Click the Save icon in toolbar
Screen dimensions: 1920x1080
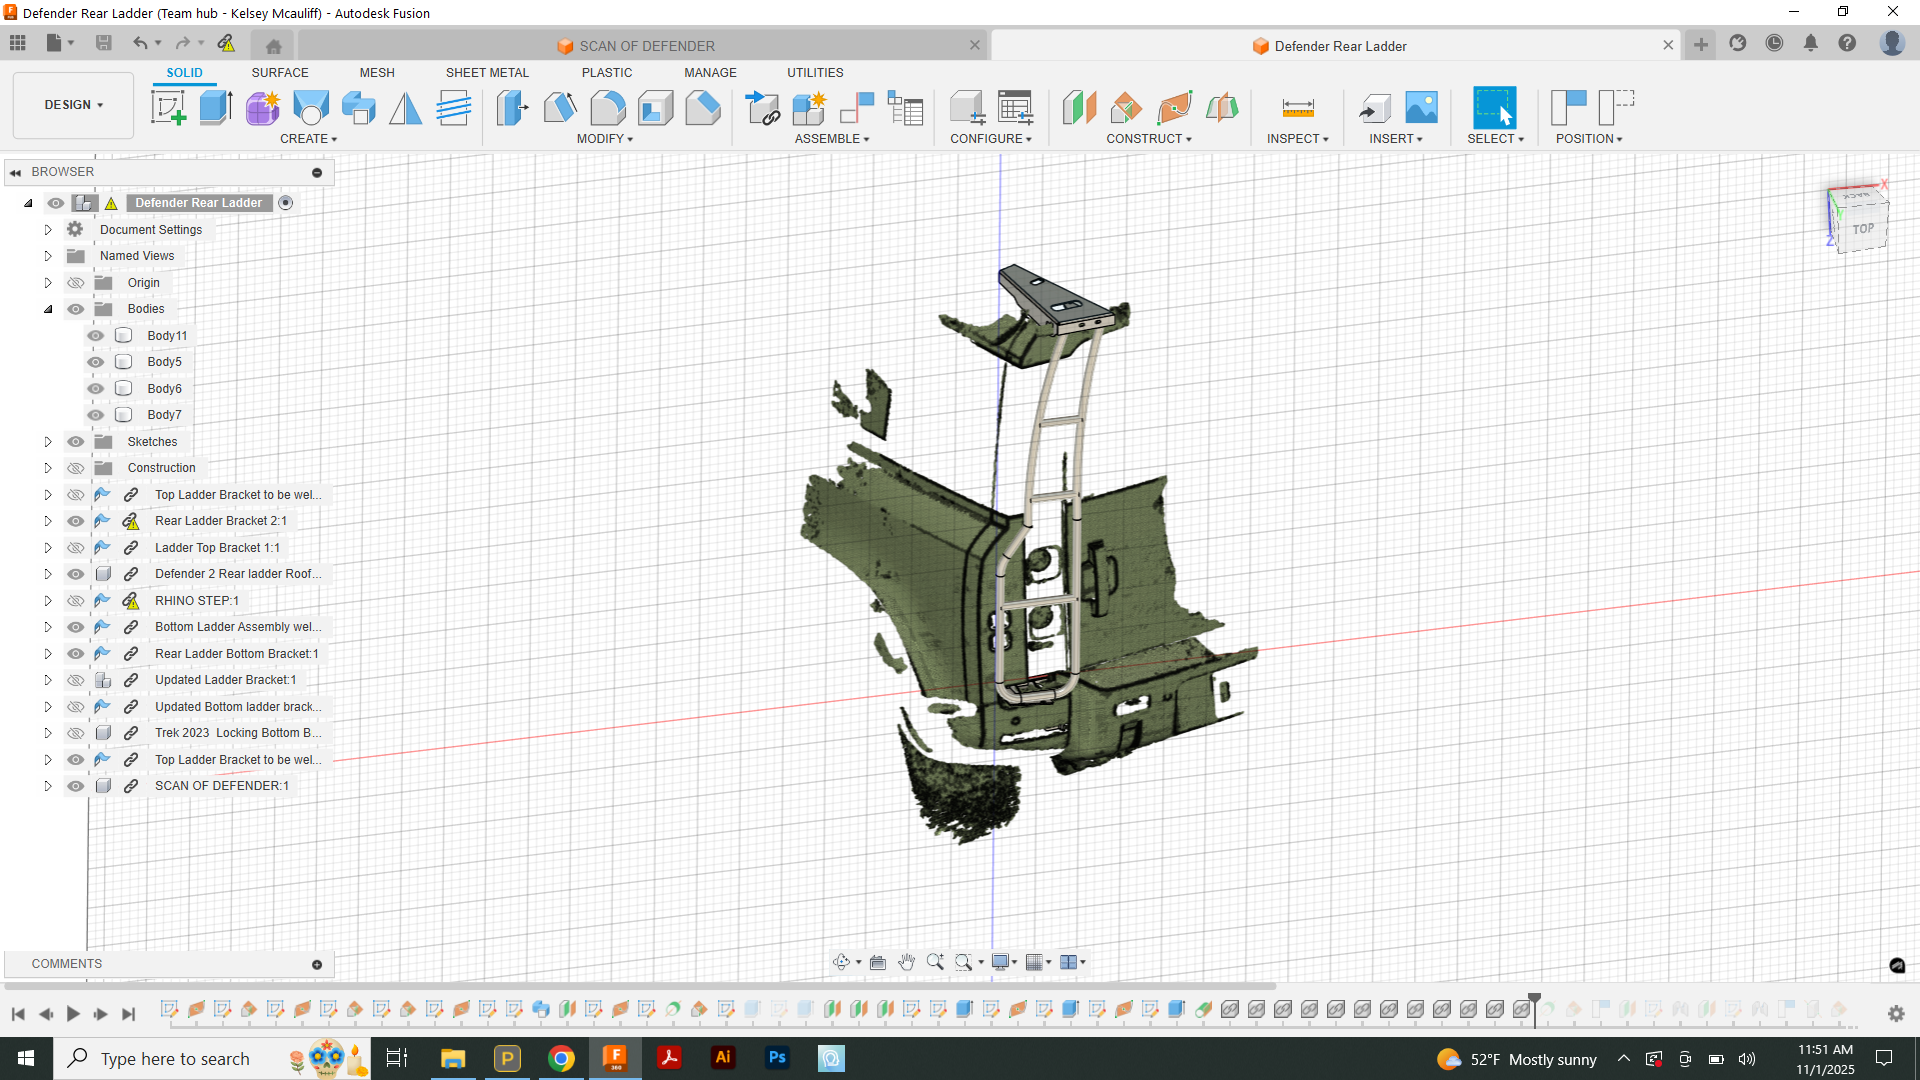pos(103,43)
